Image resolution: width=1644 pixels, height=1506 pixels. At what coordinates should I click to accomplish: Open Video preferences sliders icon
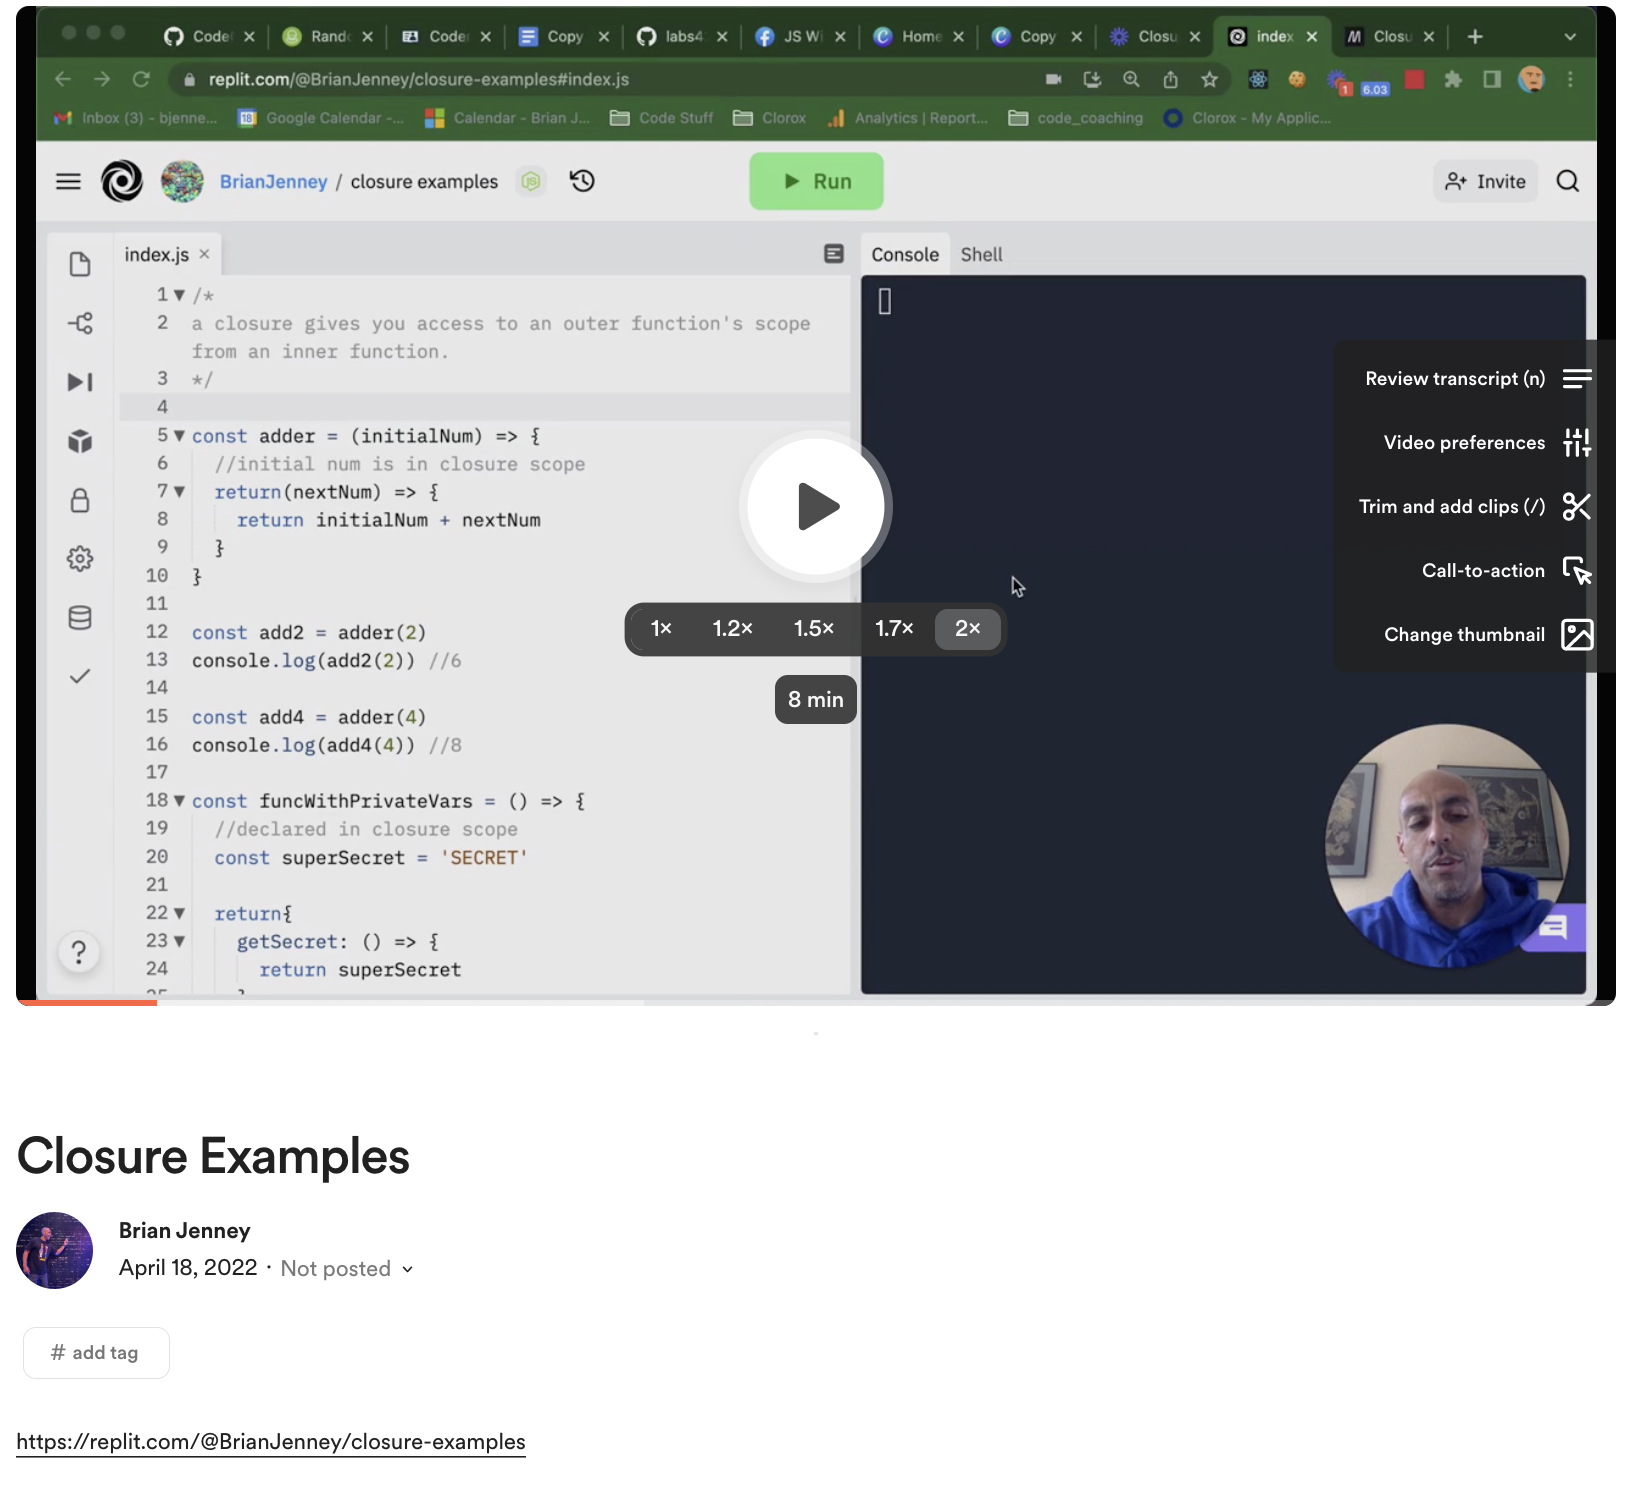click(1576, 443)
